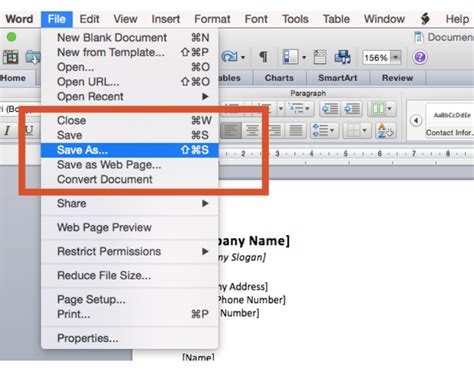Click the purple Help question mark icon
The width and height of the screenshot is (474, 370).
click(x=420, y=57)
